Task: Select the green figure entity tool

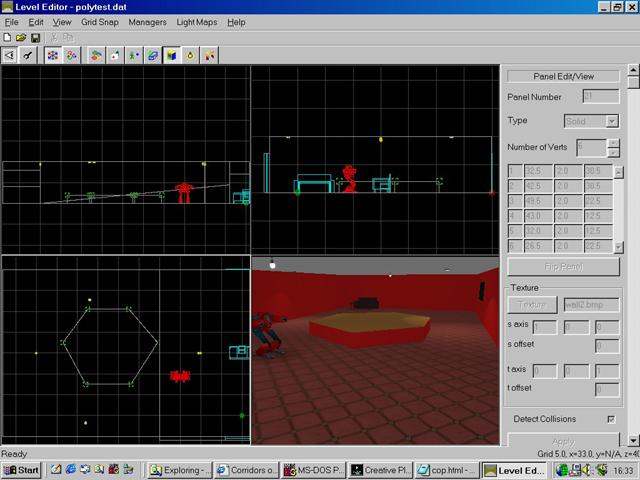Action: click(x=134, y=55)
